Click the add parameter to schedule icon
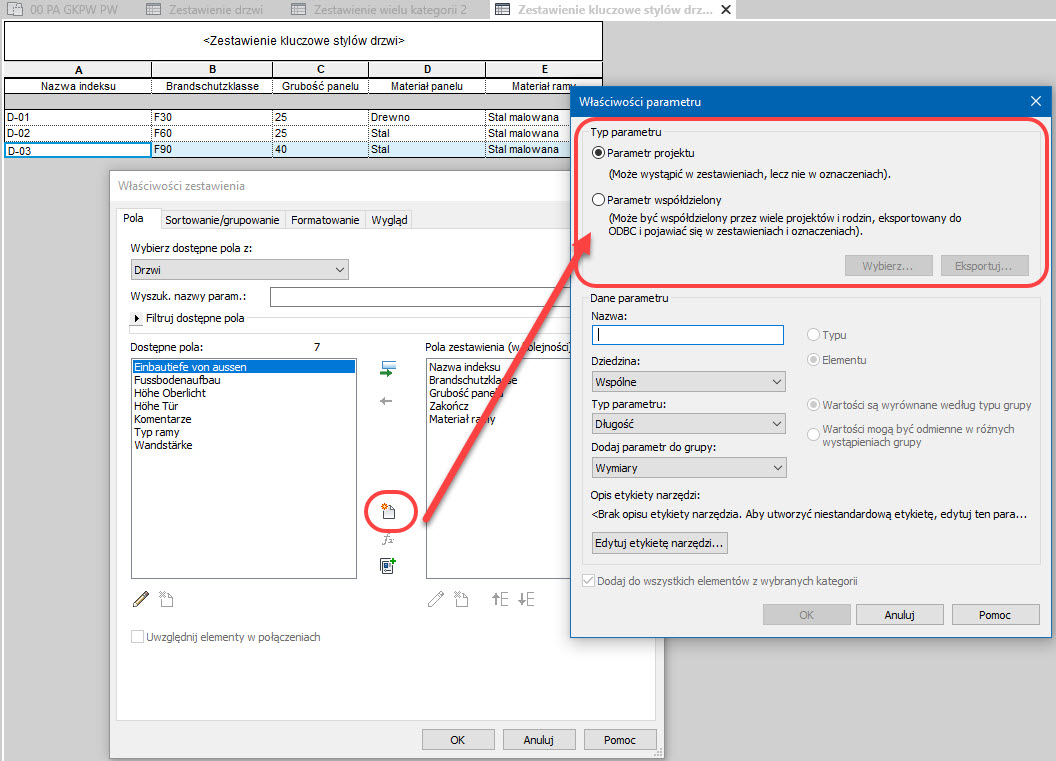Screen dimensions: 1056x761 (x=388, y=369)
